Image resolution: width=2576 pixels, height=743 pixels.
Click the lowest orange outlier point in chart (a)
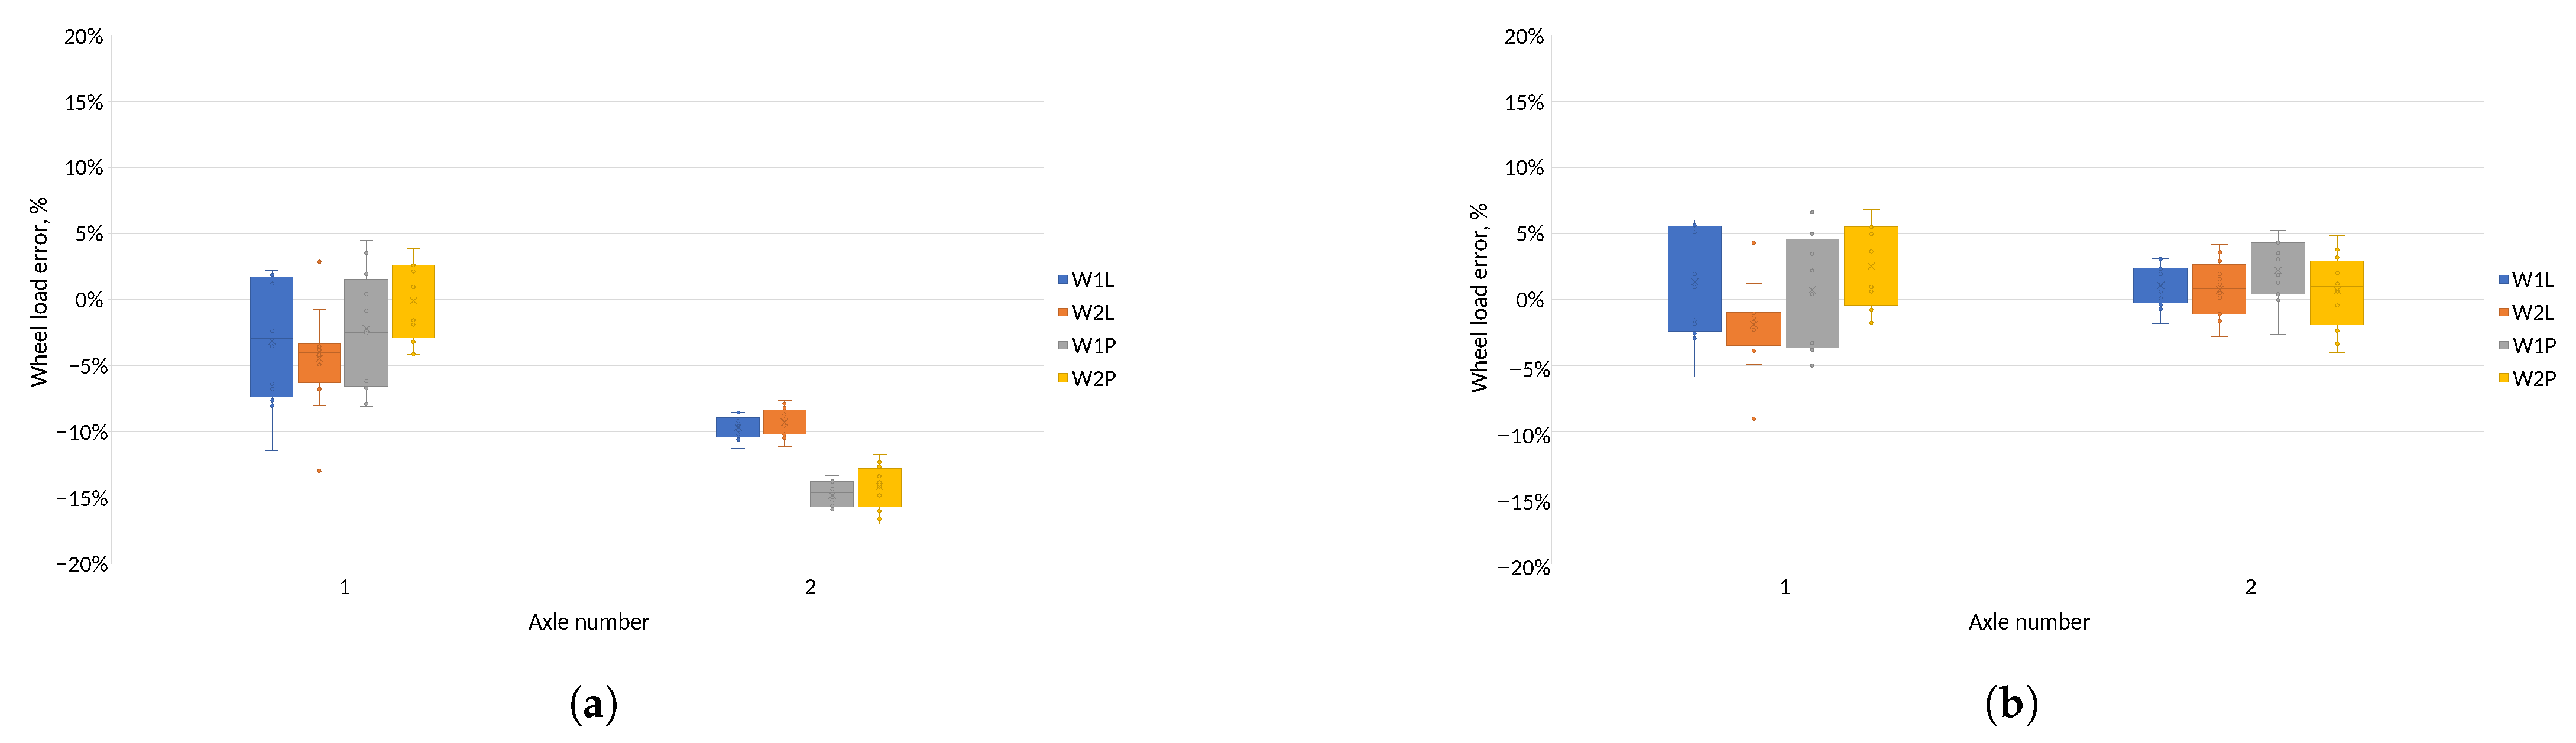(319, 471)
